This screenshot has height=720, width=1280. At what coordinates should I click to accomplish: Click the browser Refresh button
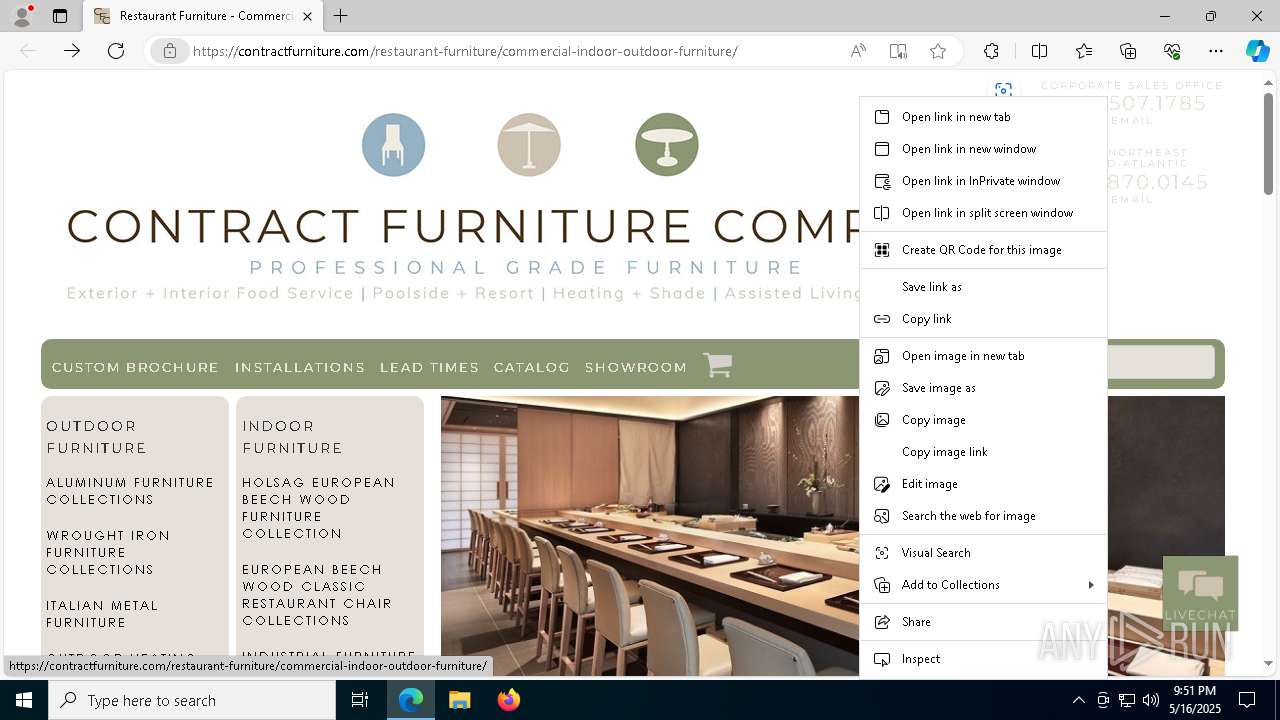(x=116, y=51)
